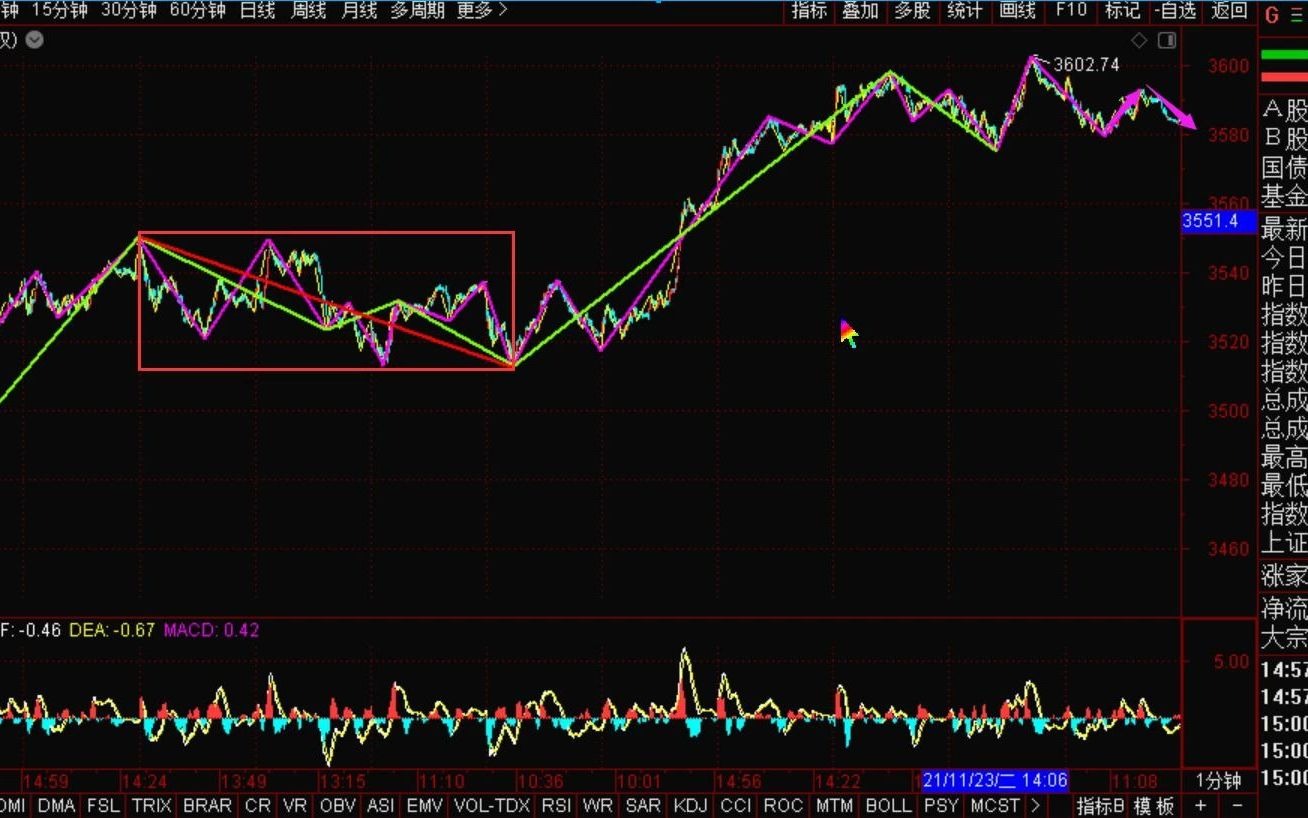Select the BOLL indicator tab
The height and width of the screenshot is (818, 1308).
pos(889,806)
